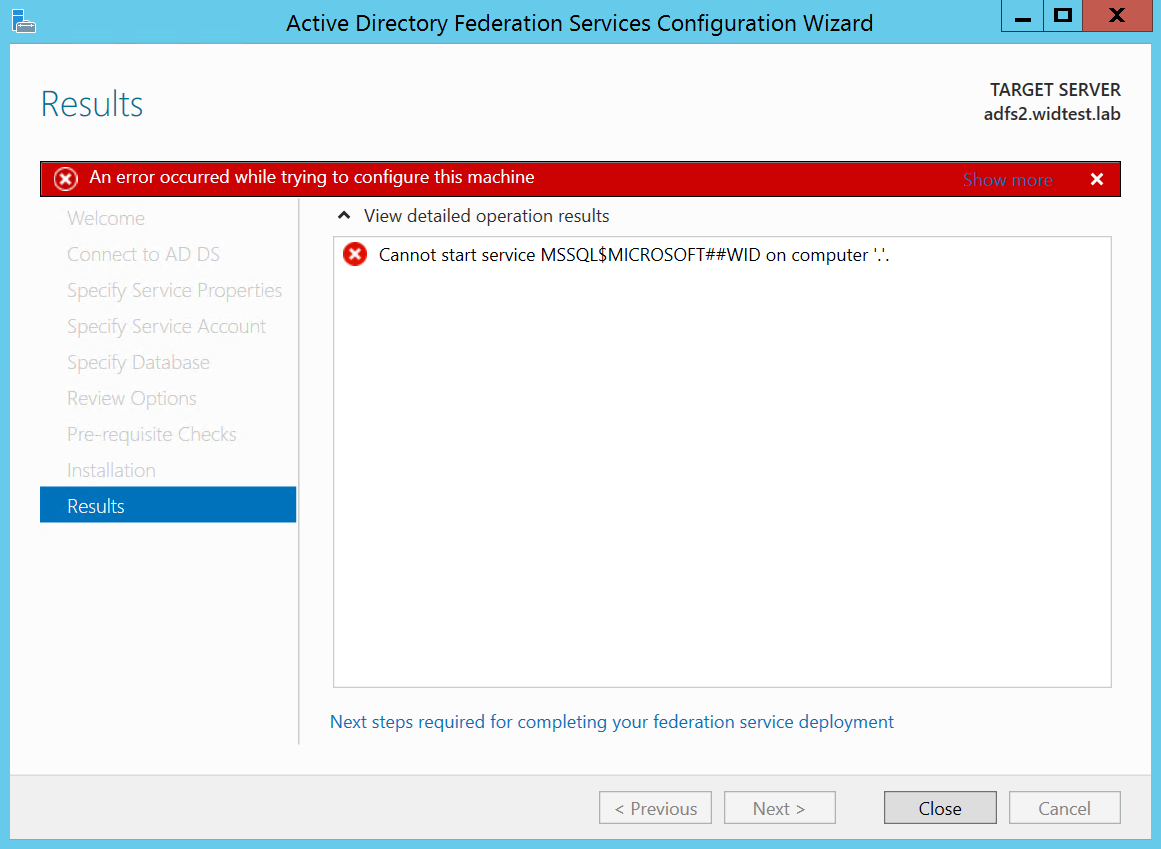Select the Cannot start service MSSQL$MICROSOFT##WID message
1161x849 pixels.
634,255
